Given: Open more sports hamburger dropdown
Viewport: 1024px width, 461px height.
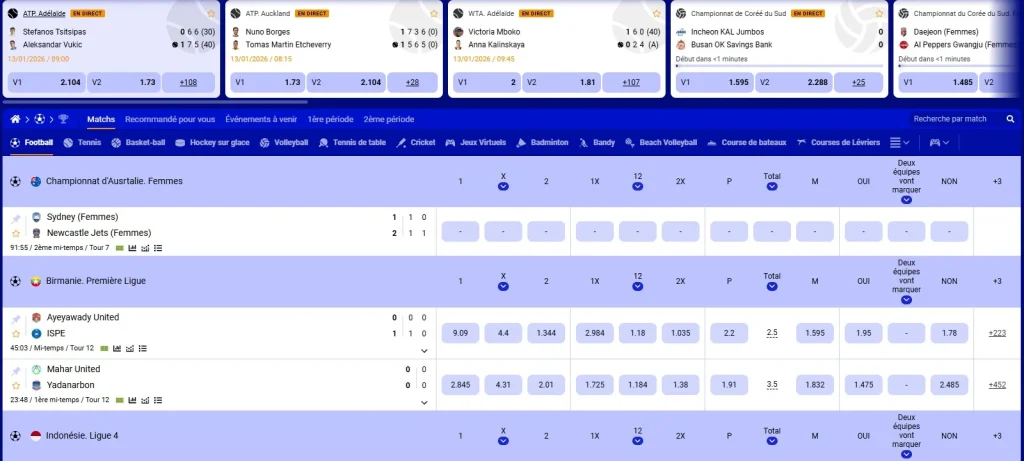Looking at the screenshot, I should tap(900, 142).
